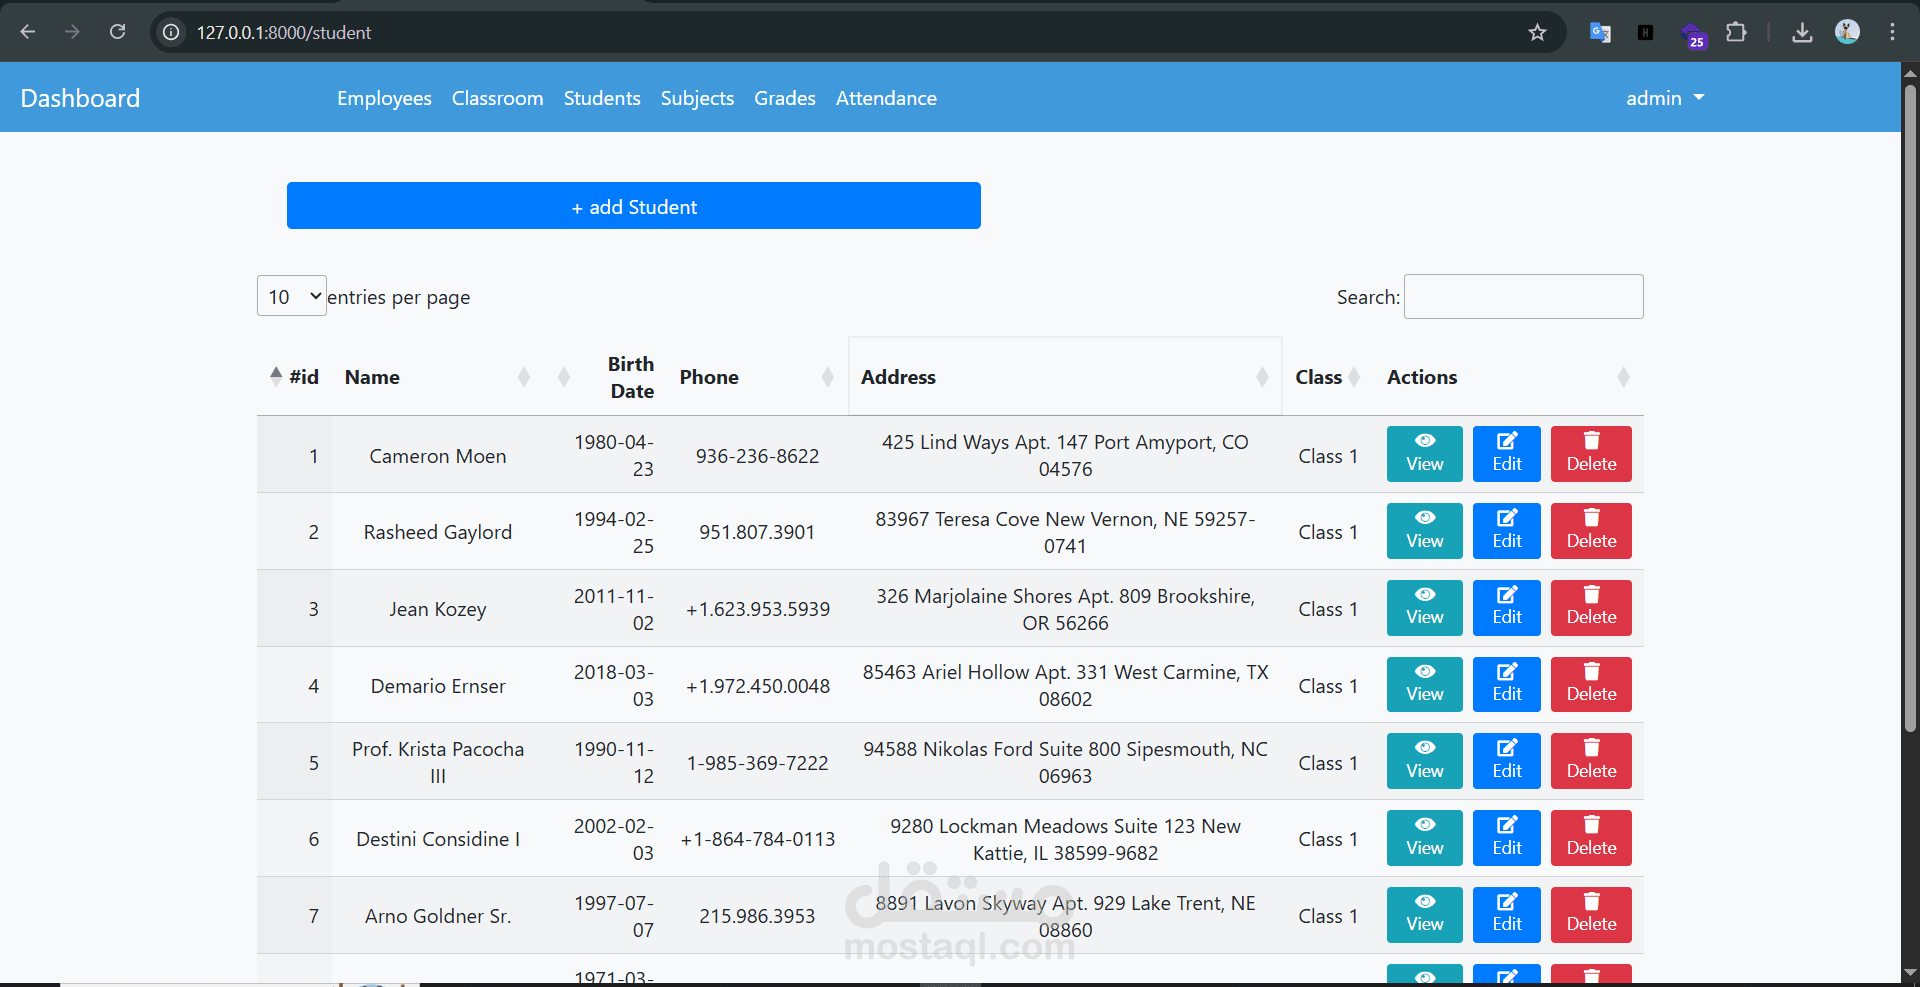This screenshot has width=1920, height=987.
Task: Open the Chrome profile avatar
Action: pos(1847,32)
